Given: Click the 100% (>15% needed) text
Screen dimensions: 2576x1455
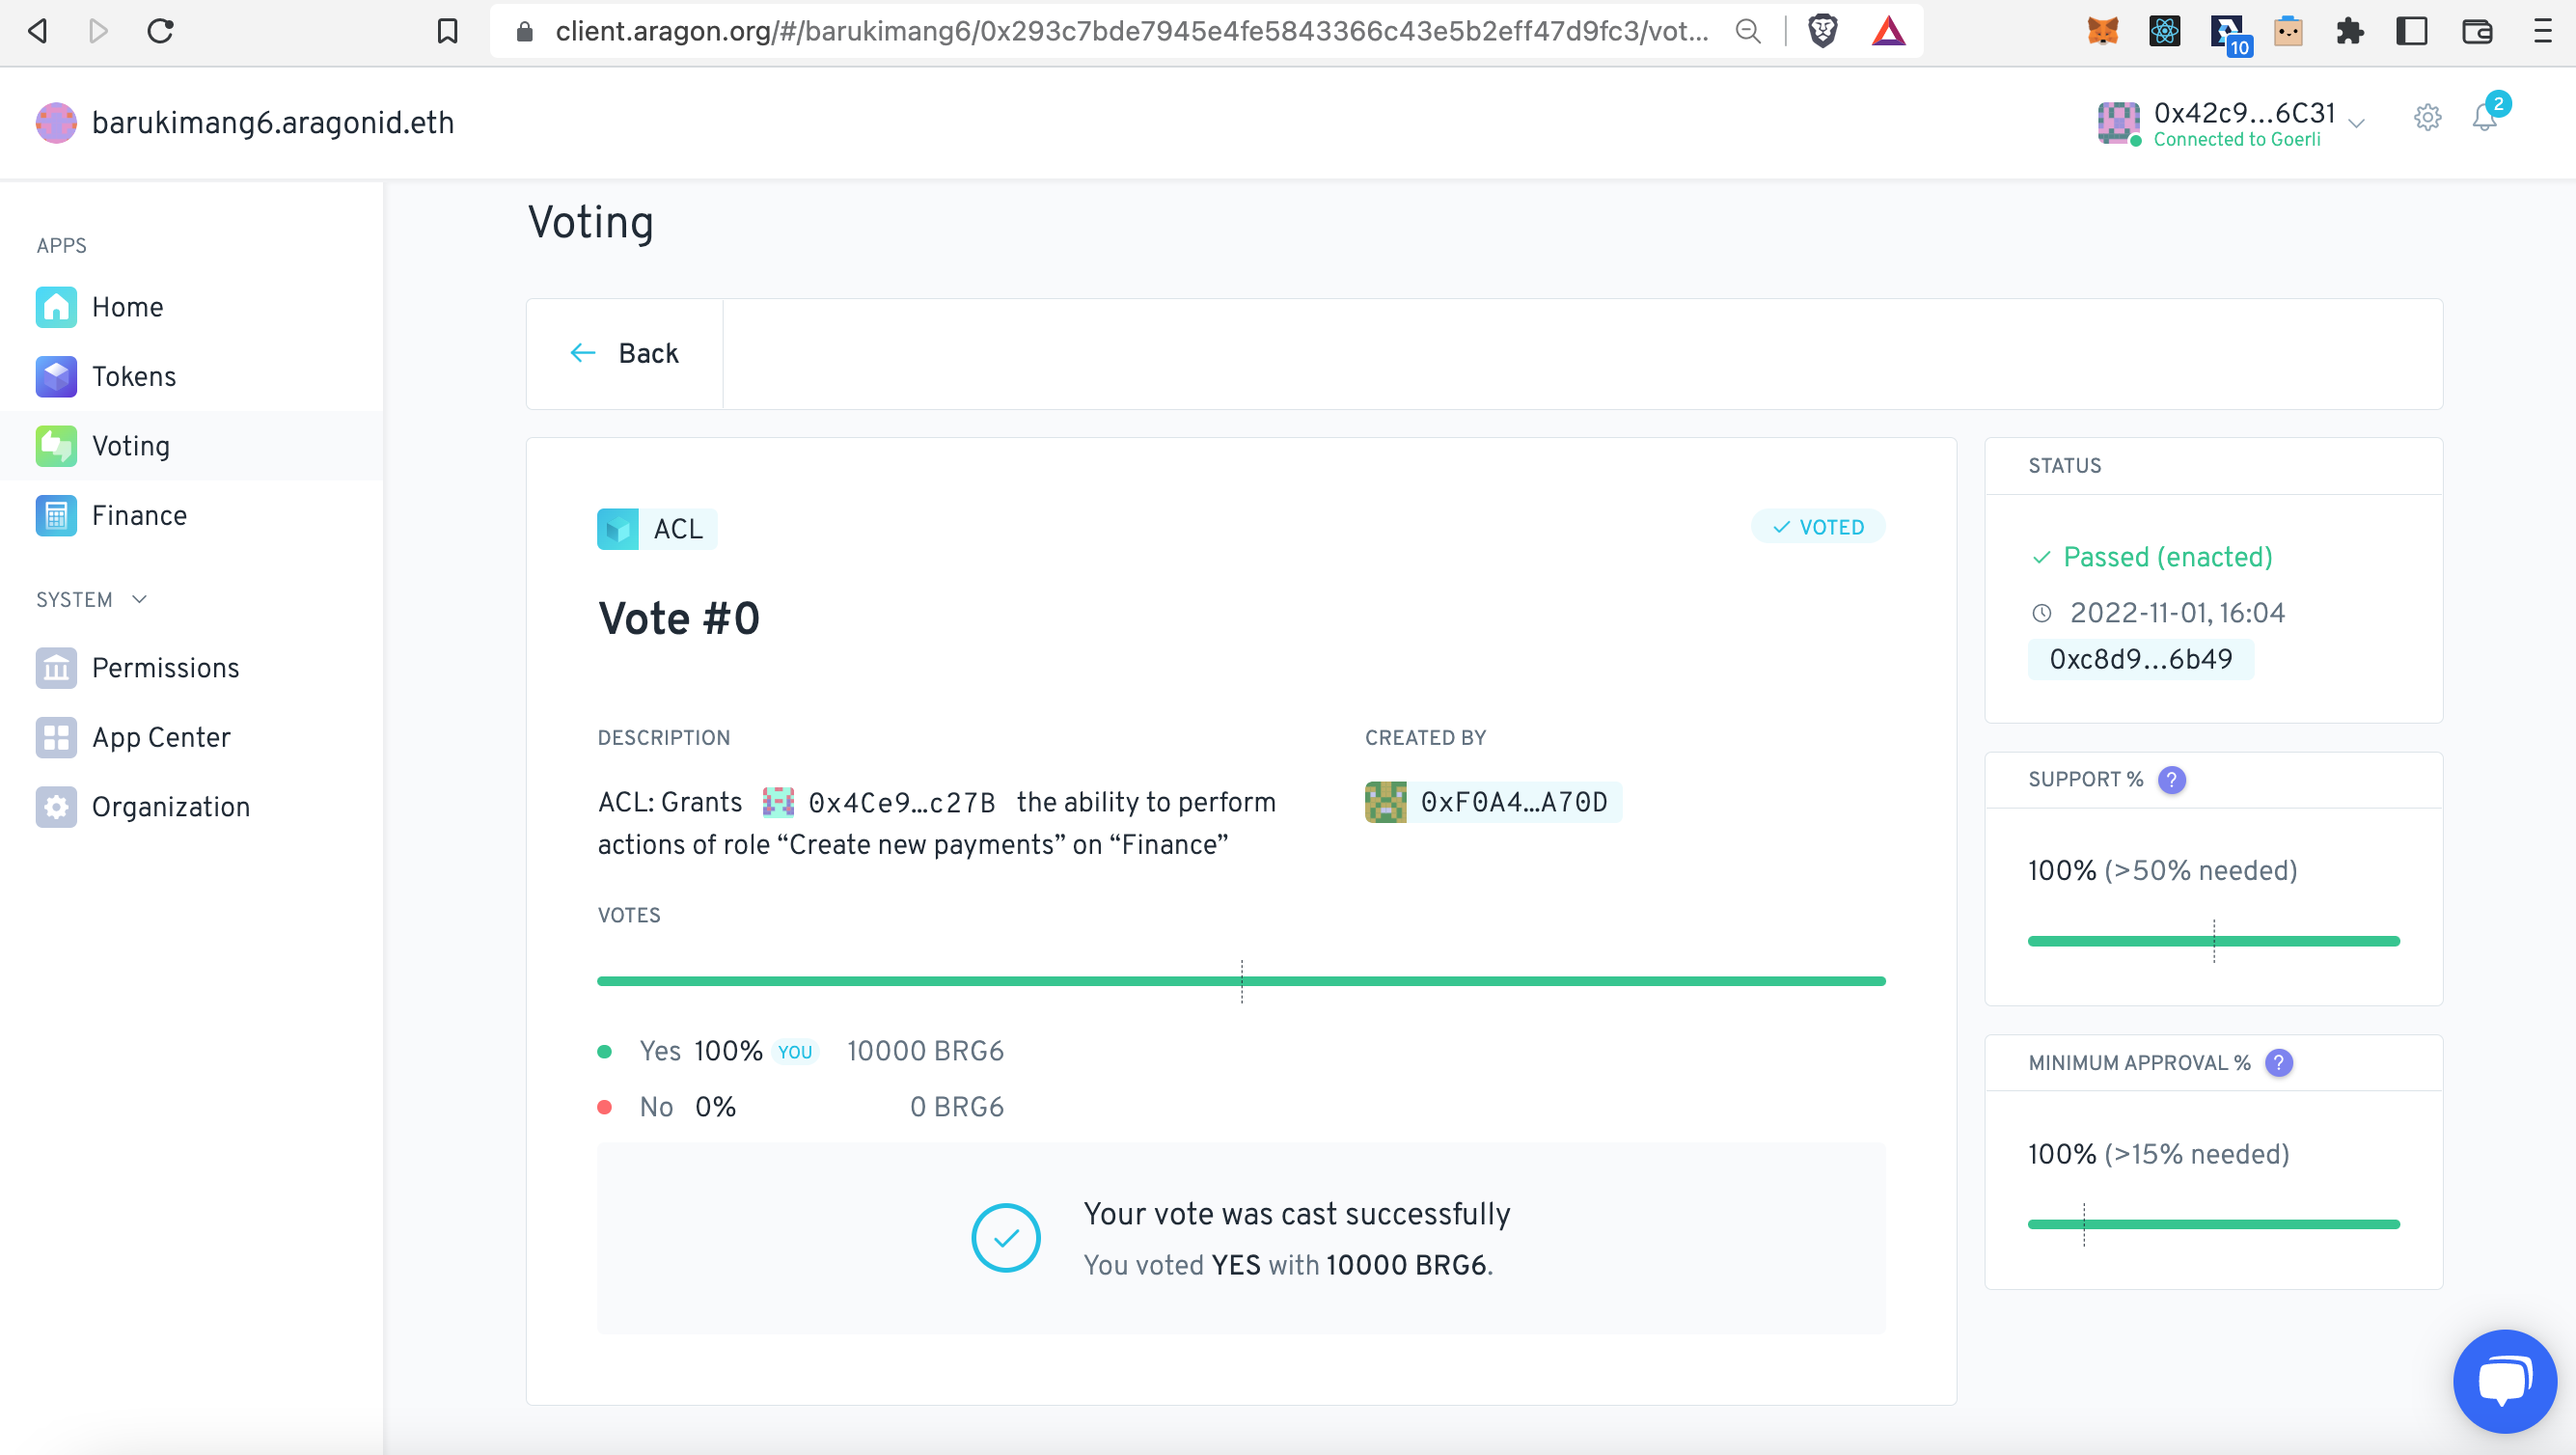Looking at the screenshot, I should 2159,1155.
